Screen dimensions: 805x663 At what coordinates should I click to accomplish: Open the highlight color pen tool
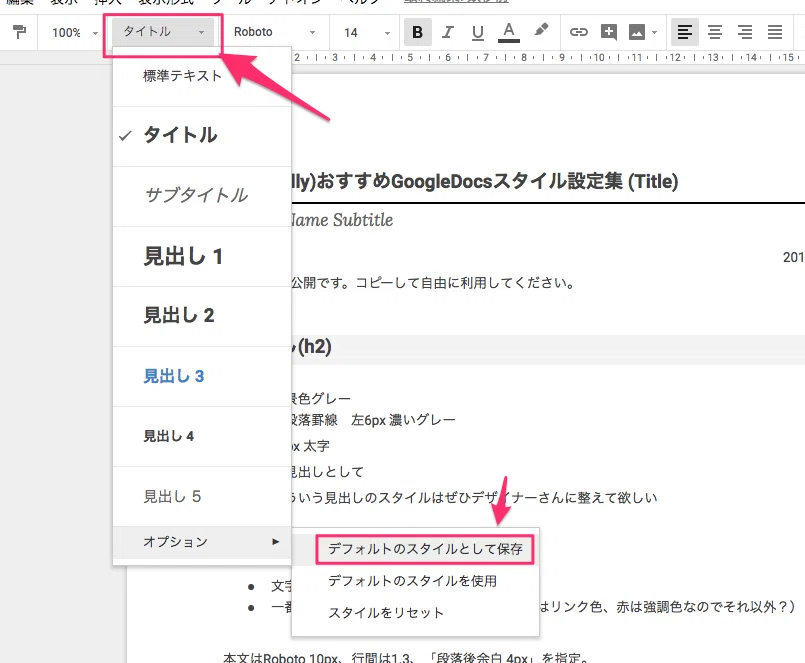coord(541,31)
